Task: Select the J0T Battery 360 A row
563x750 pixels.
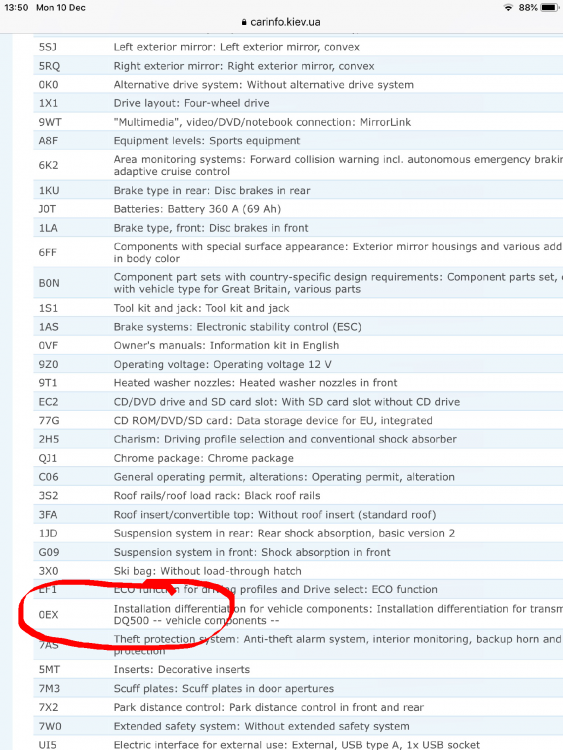Action: click(x=298, y=209)
